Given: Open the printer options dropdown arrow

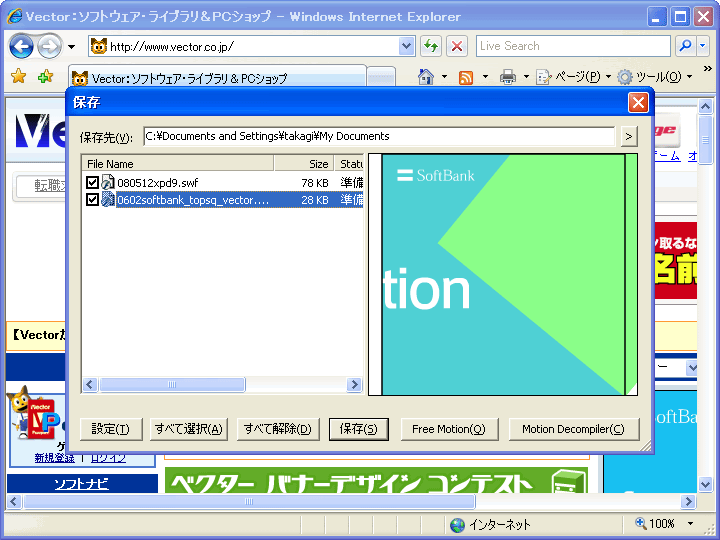Looking at the screenshot, I should click(x=526, y=77).
